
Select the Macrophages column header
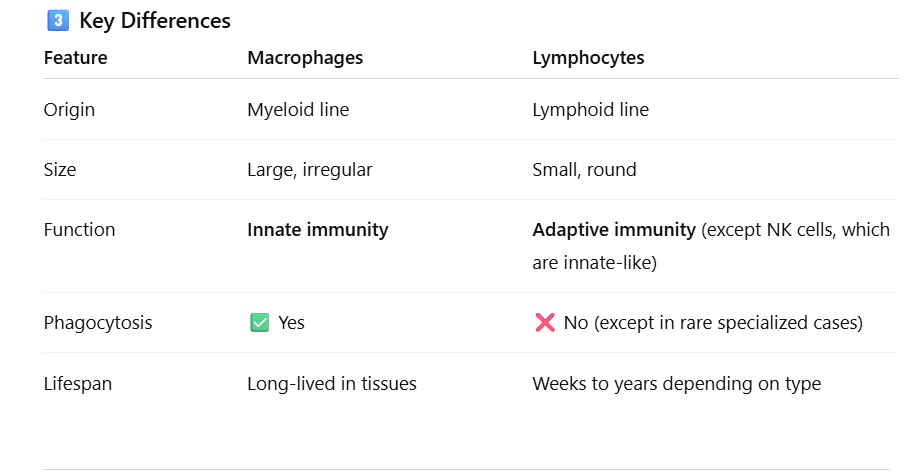click(305, 58)
